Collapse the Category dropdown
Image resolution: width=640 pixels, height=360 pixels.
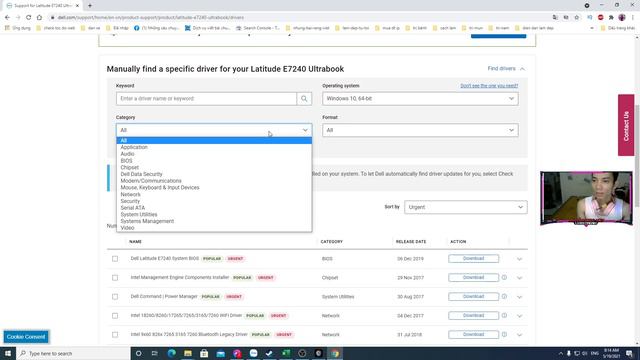coord(214,130)
